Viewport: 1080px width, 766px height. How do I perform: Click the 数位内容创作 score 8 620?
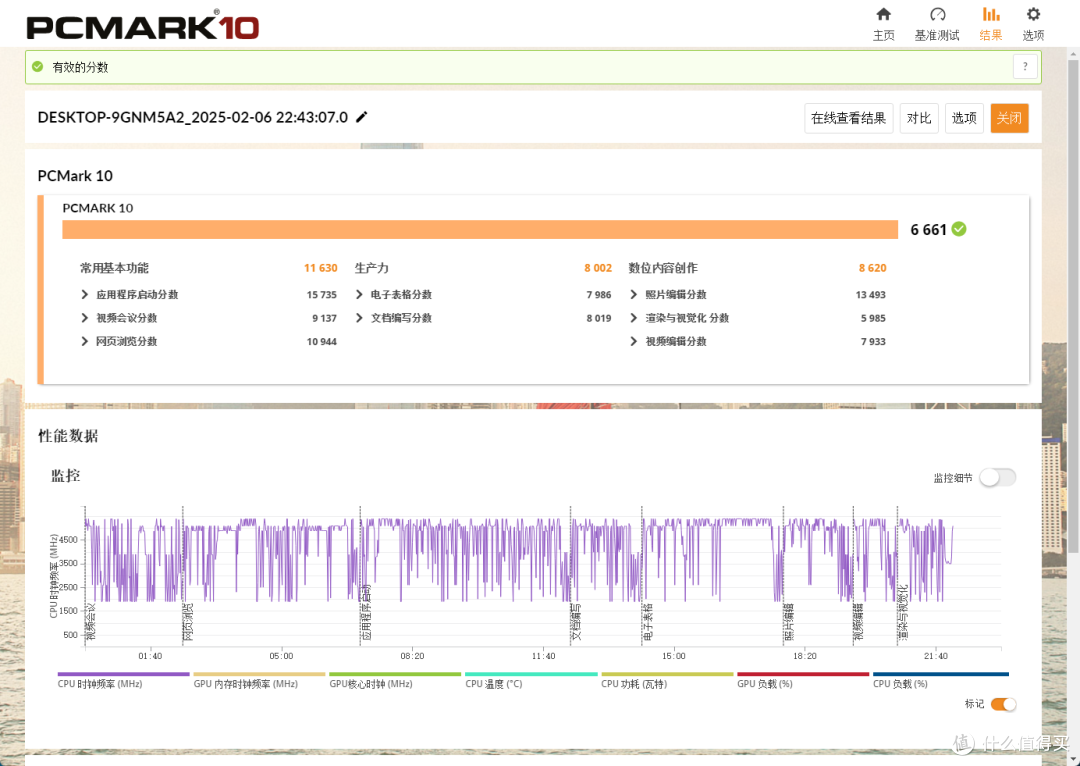(872, 268)
